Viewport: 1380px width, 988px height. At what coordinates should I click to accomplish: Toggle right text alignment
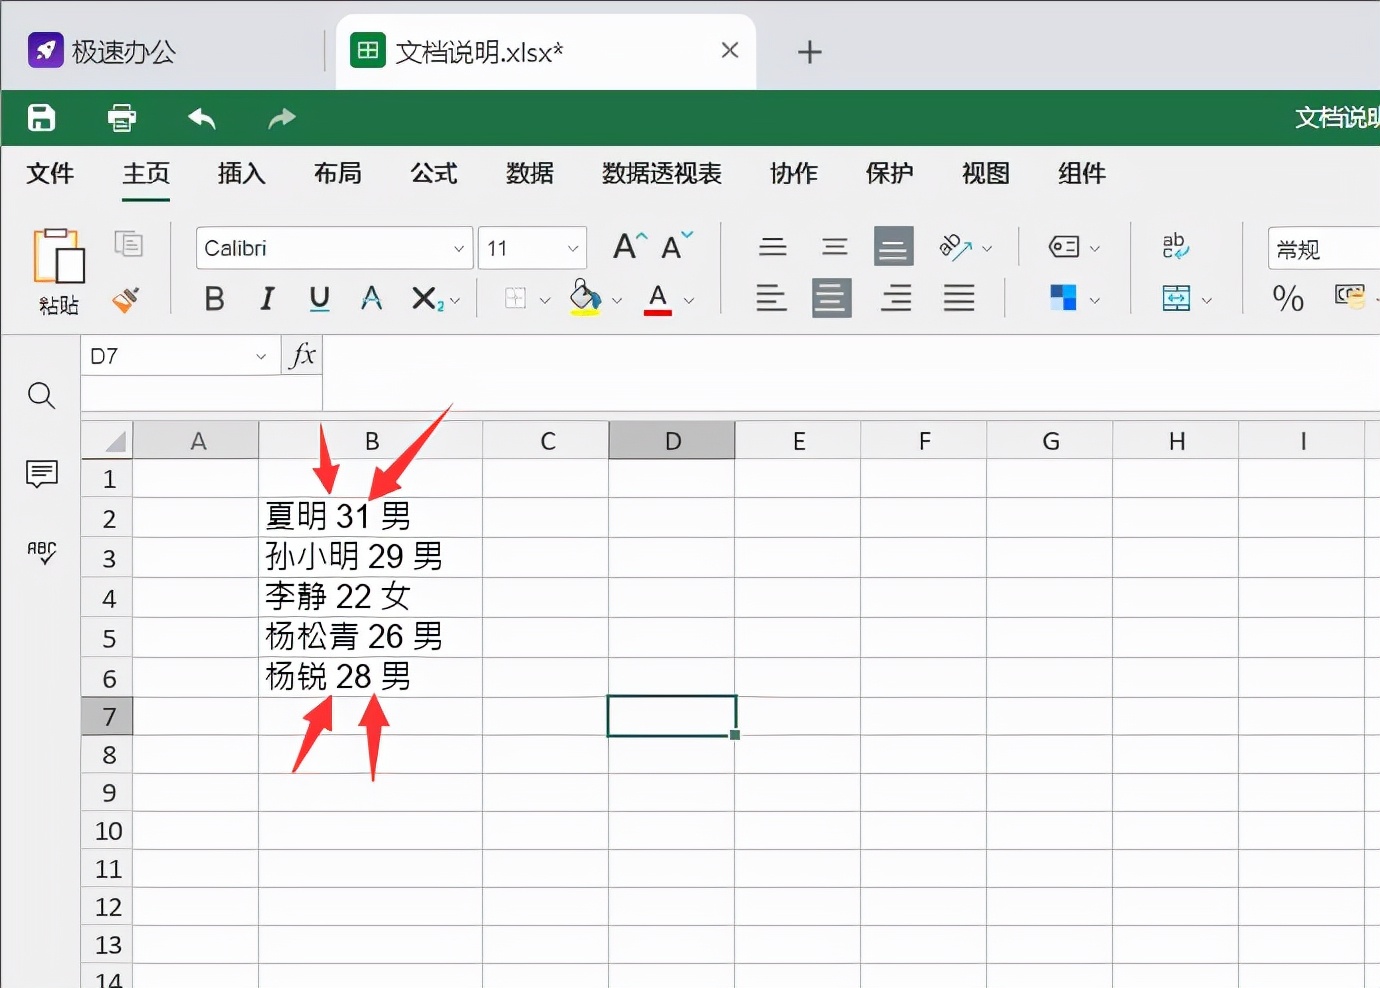tap(895, 298)
